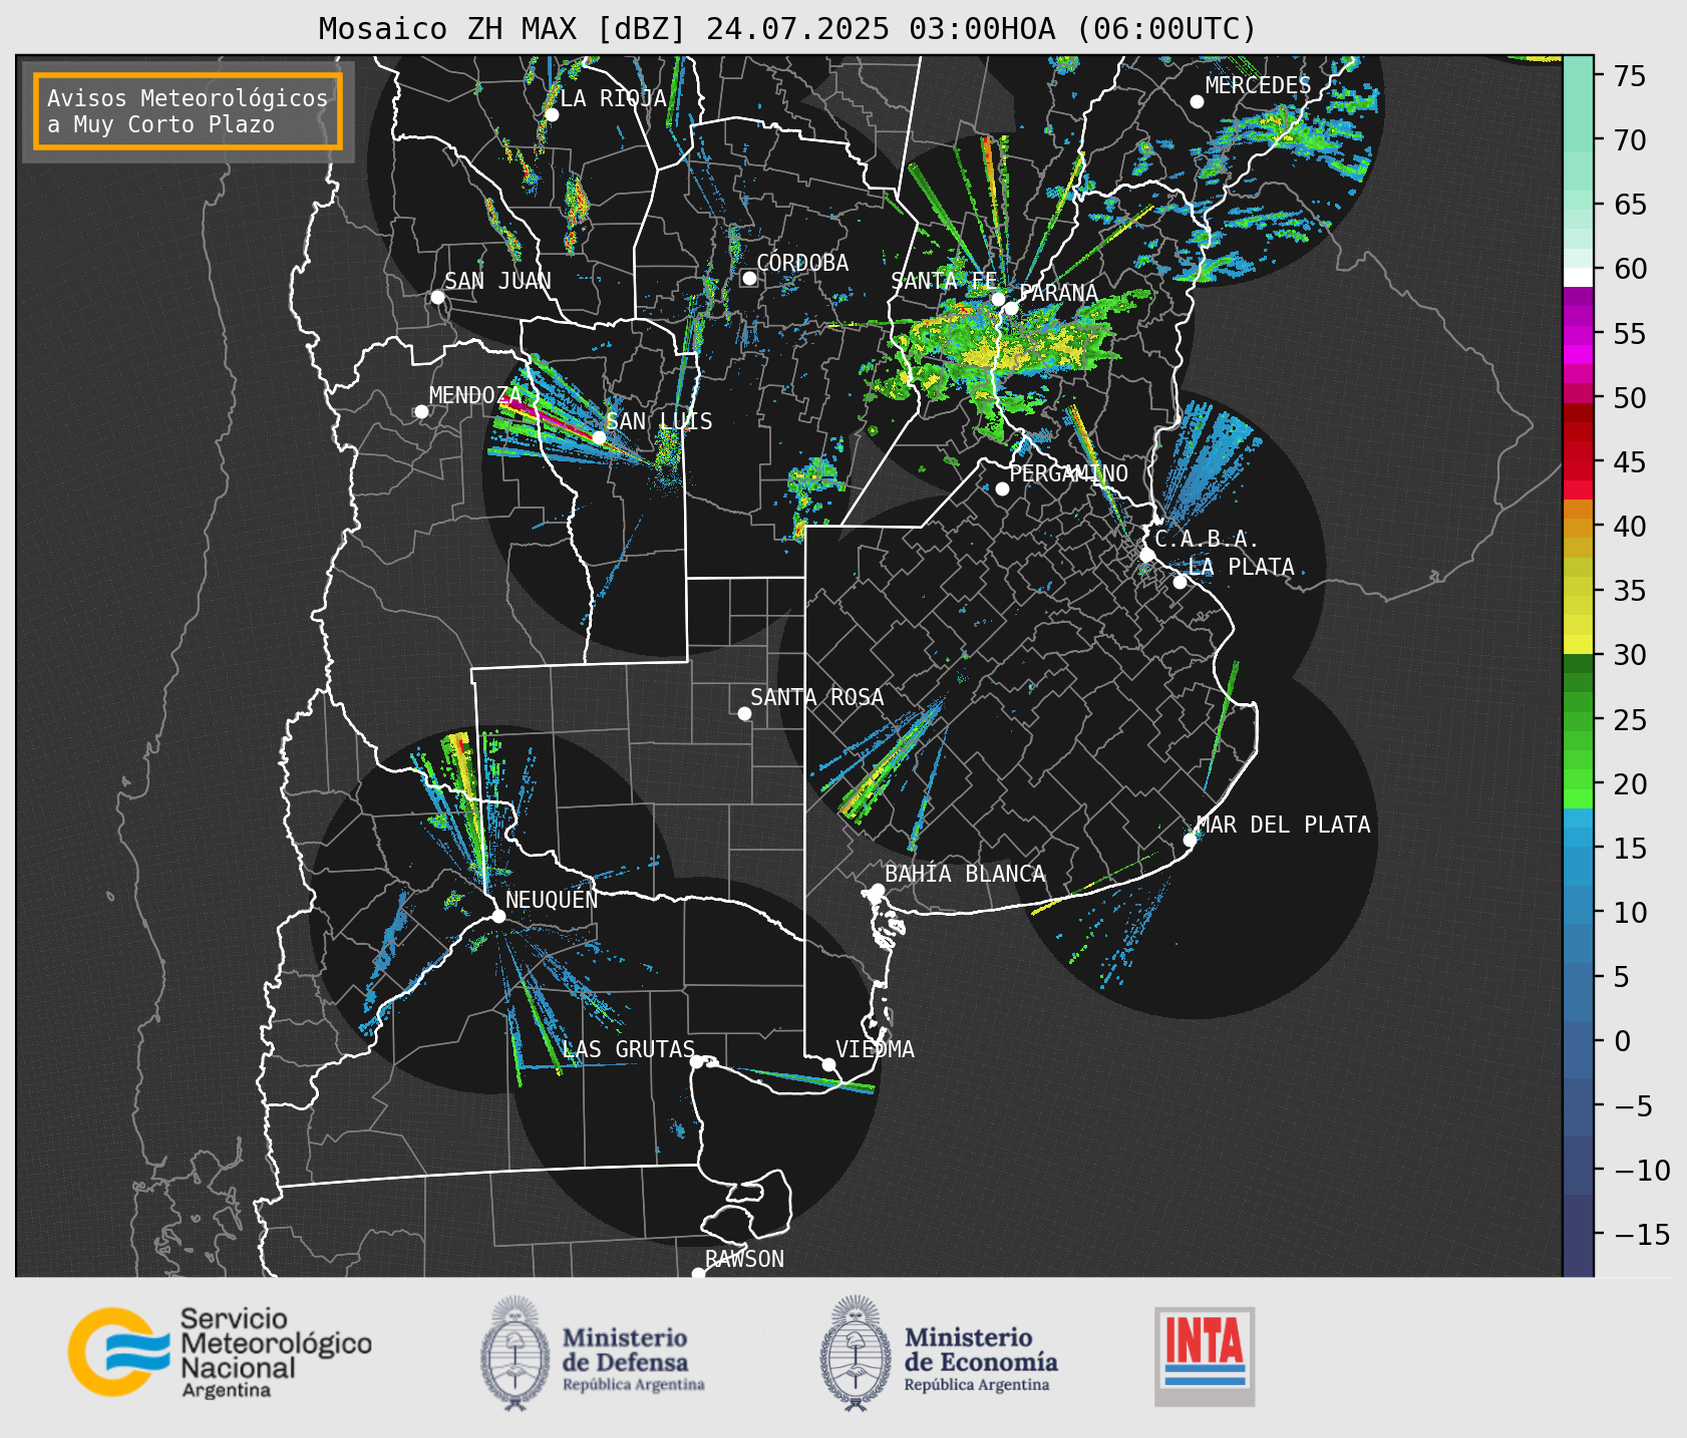This screenshot has width=1687, height=1438.
Task: Select the MERCEDES city marker
Action: pyautogui.click(x=1197, y=102)
